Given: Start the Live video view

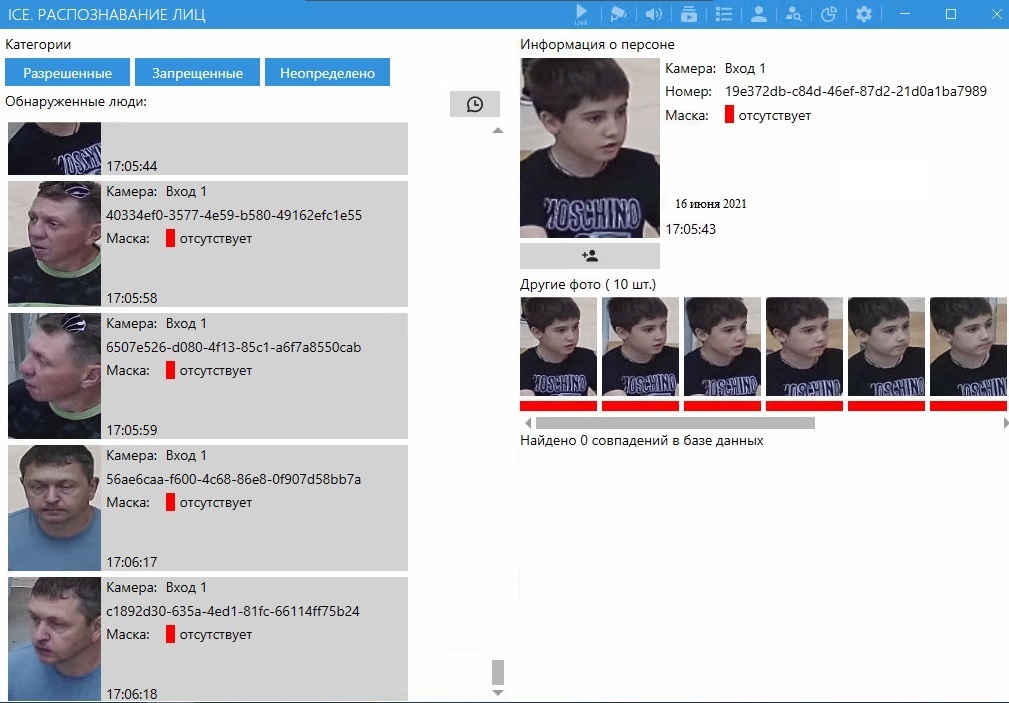Looking at the screenshot, I should coord(581,14).
